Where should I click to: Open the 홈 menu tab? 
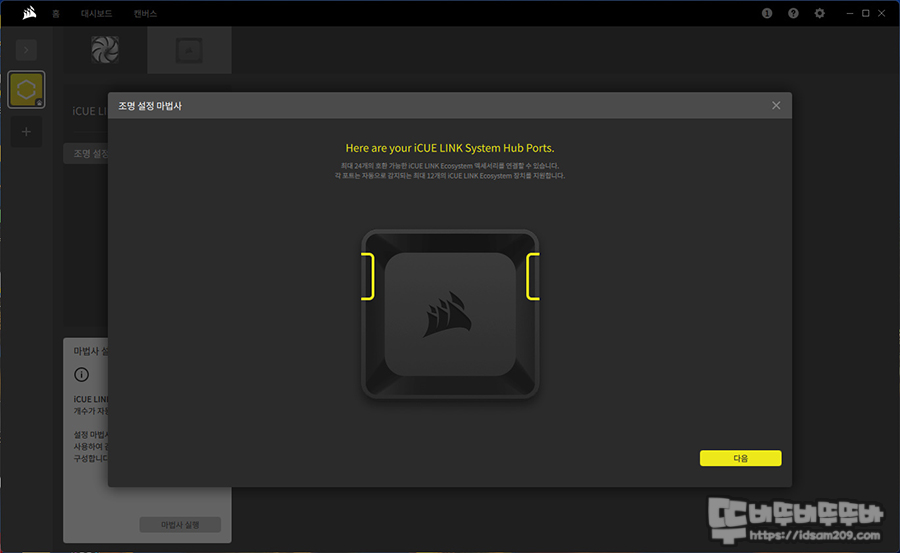(56, 13)
